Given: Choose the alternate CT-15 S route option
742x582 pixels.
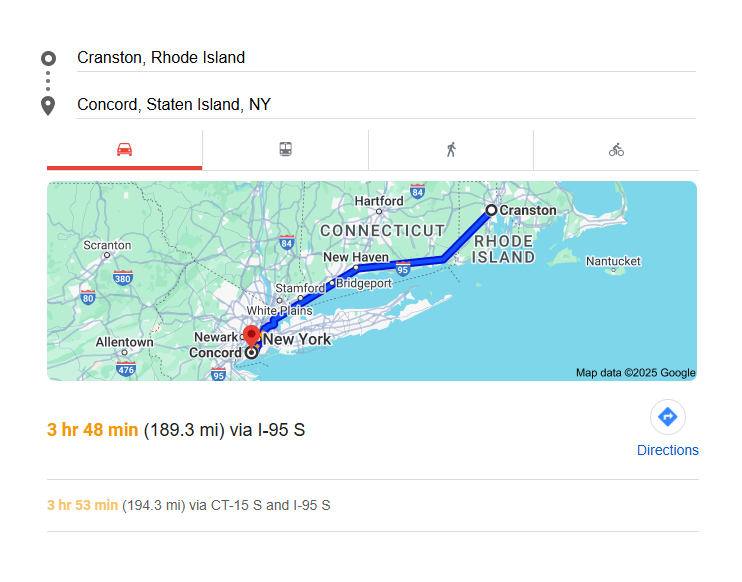Looking at the screenshot, I should pos(189,505).
